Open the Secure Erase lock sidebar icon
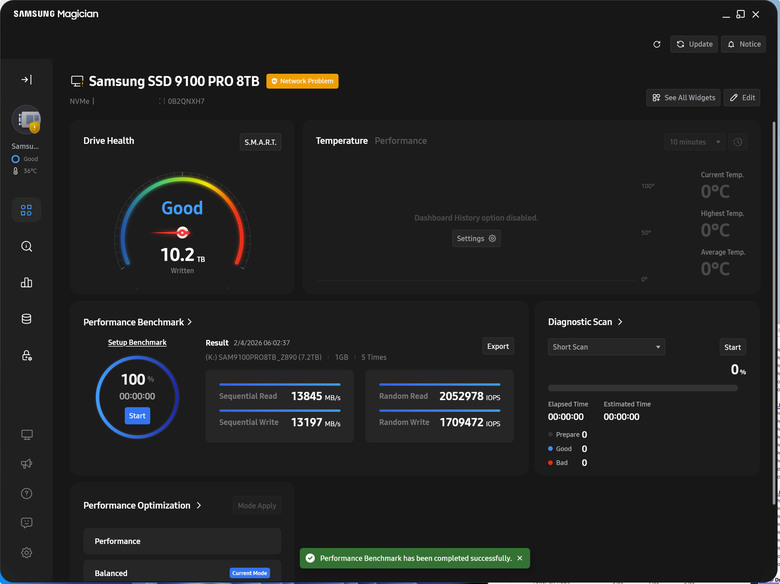 [26, 355]
